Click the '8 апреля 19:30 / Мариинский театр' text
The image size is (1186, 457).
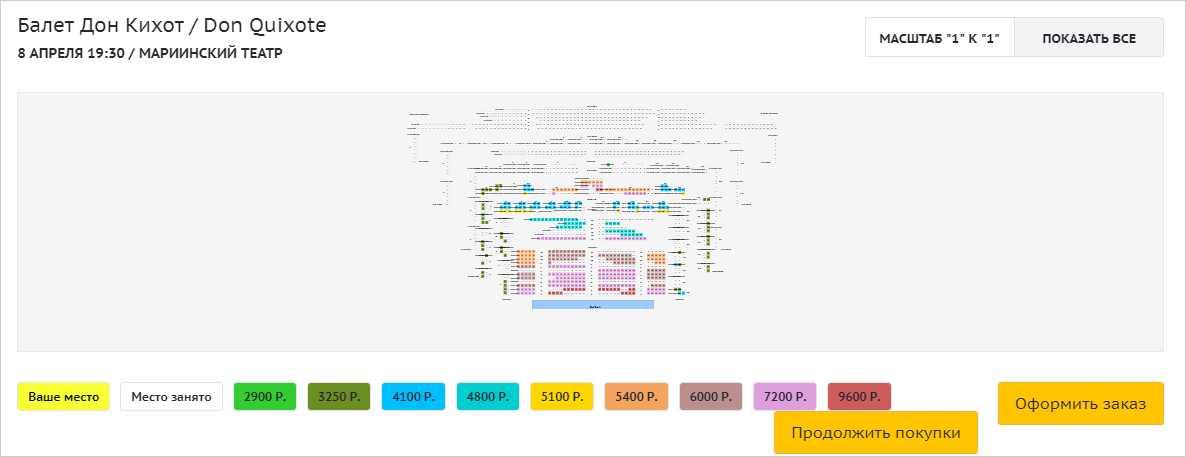(150, 53)
